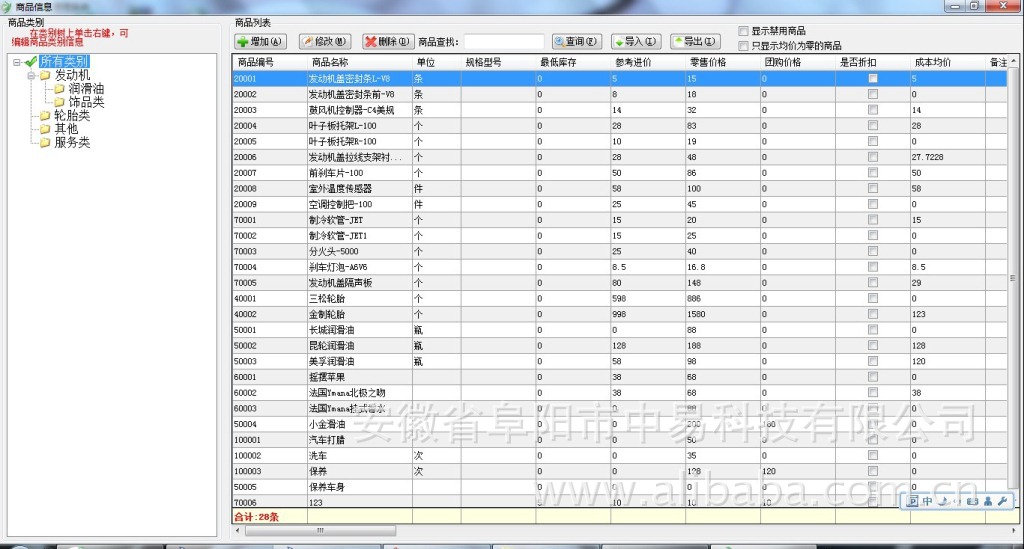Viewport: 1024px width, 549px height.
Task: Click the horizontal scrollbar right arrow
Action: pos(1013,531)
